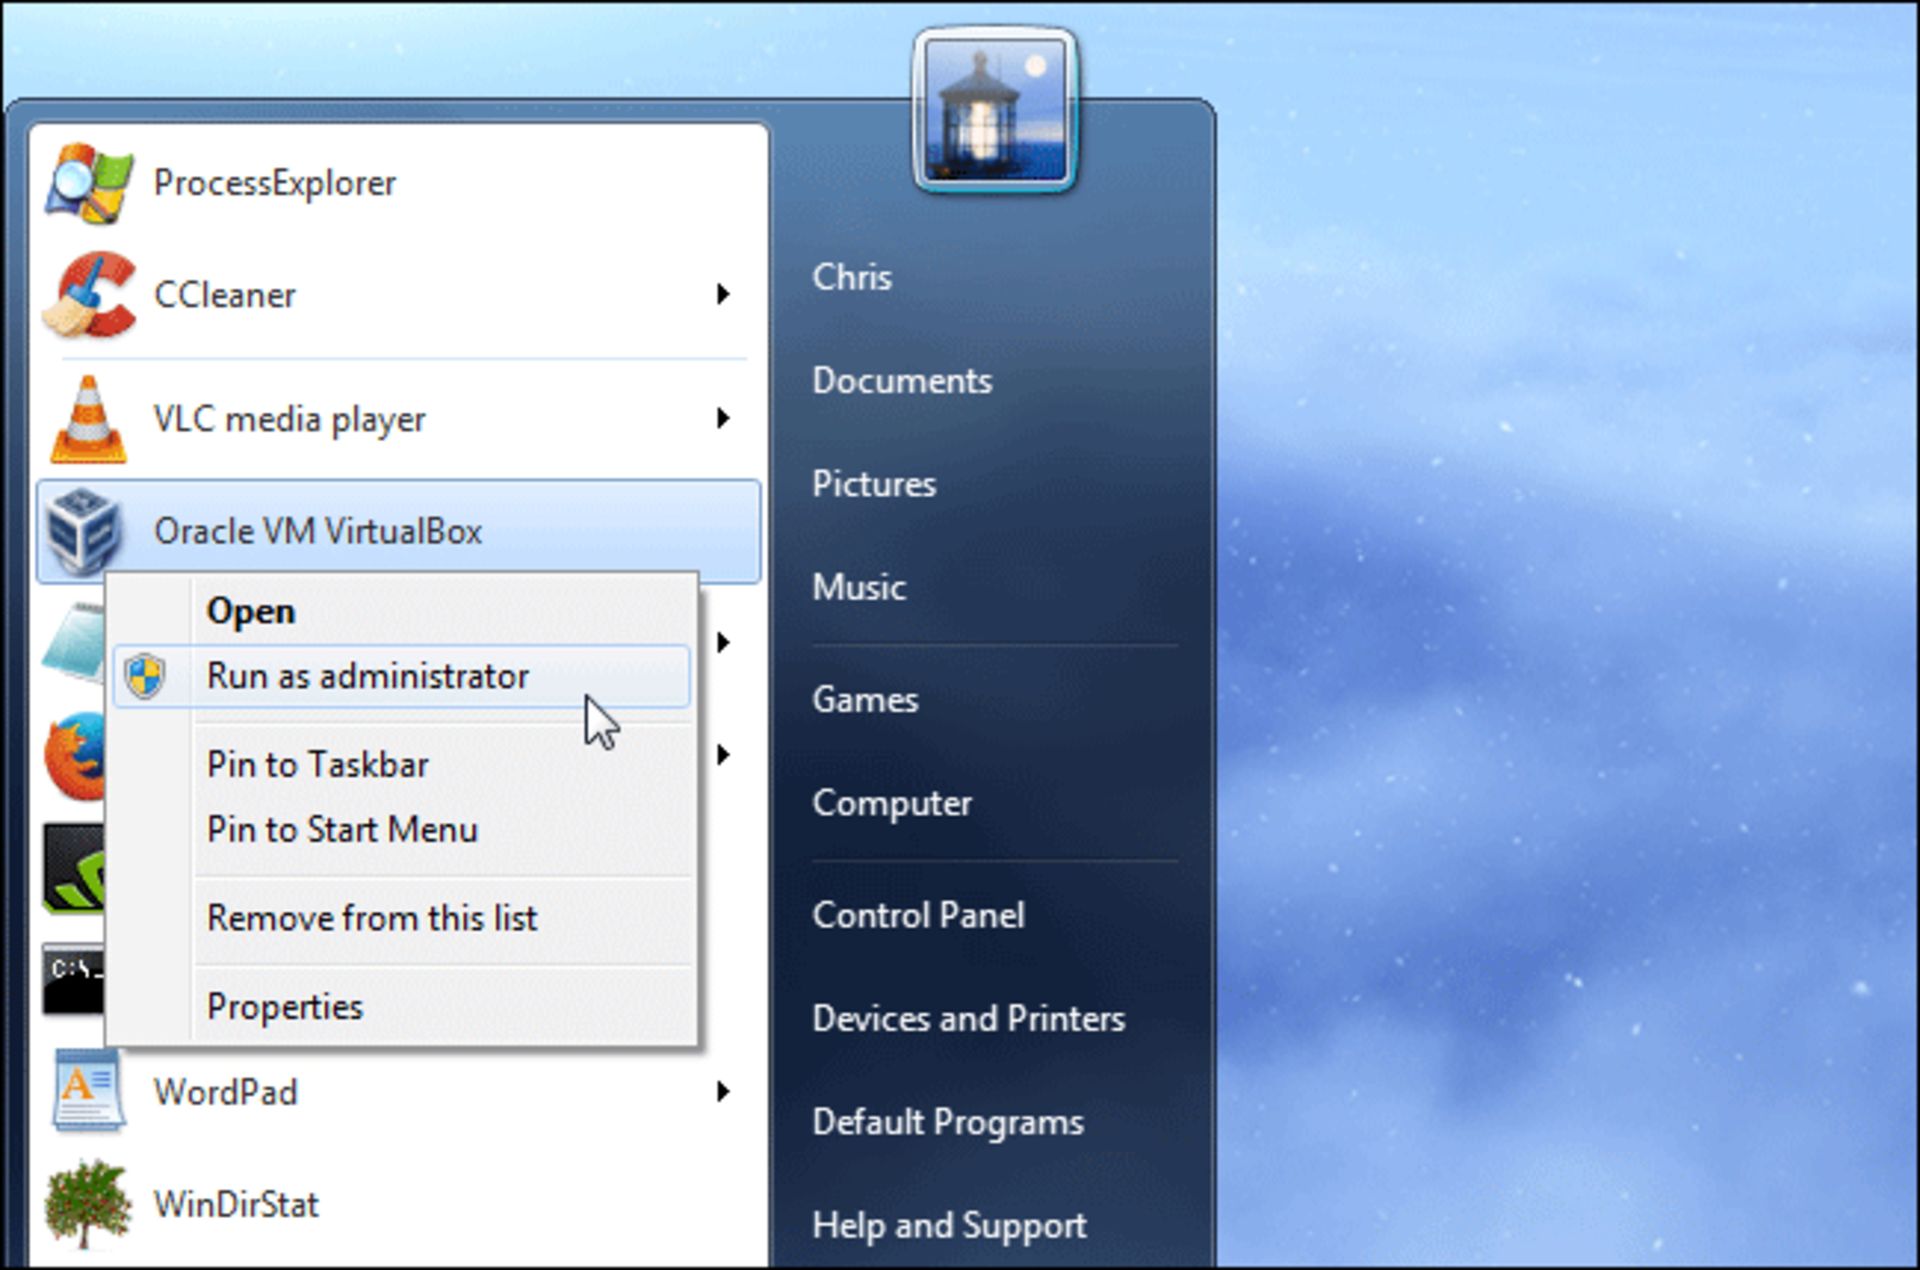
Task: Launch VLC media player entry
Action: pyautogui.click(x=398, y=419)
